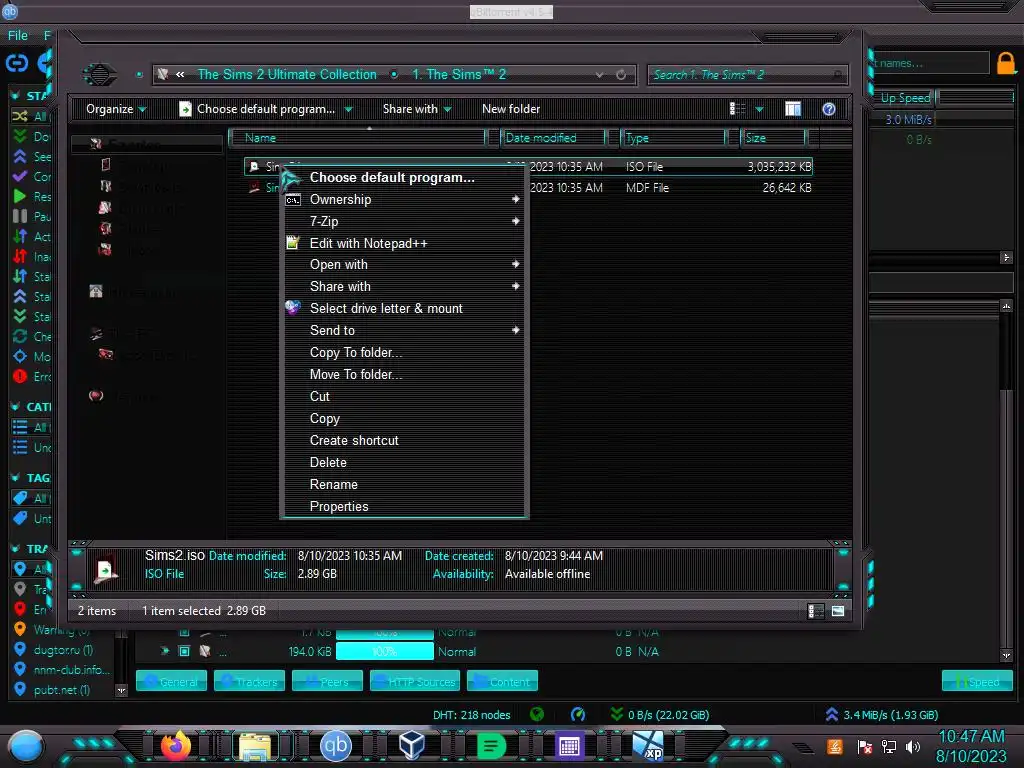
Task: Open toolbar Choose default program dropdown arrow
Action: click(x=349, y=110)
